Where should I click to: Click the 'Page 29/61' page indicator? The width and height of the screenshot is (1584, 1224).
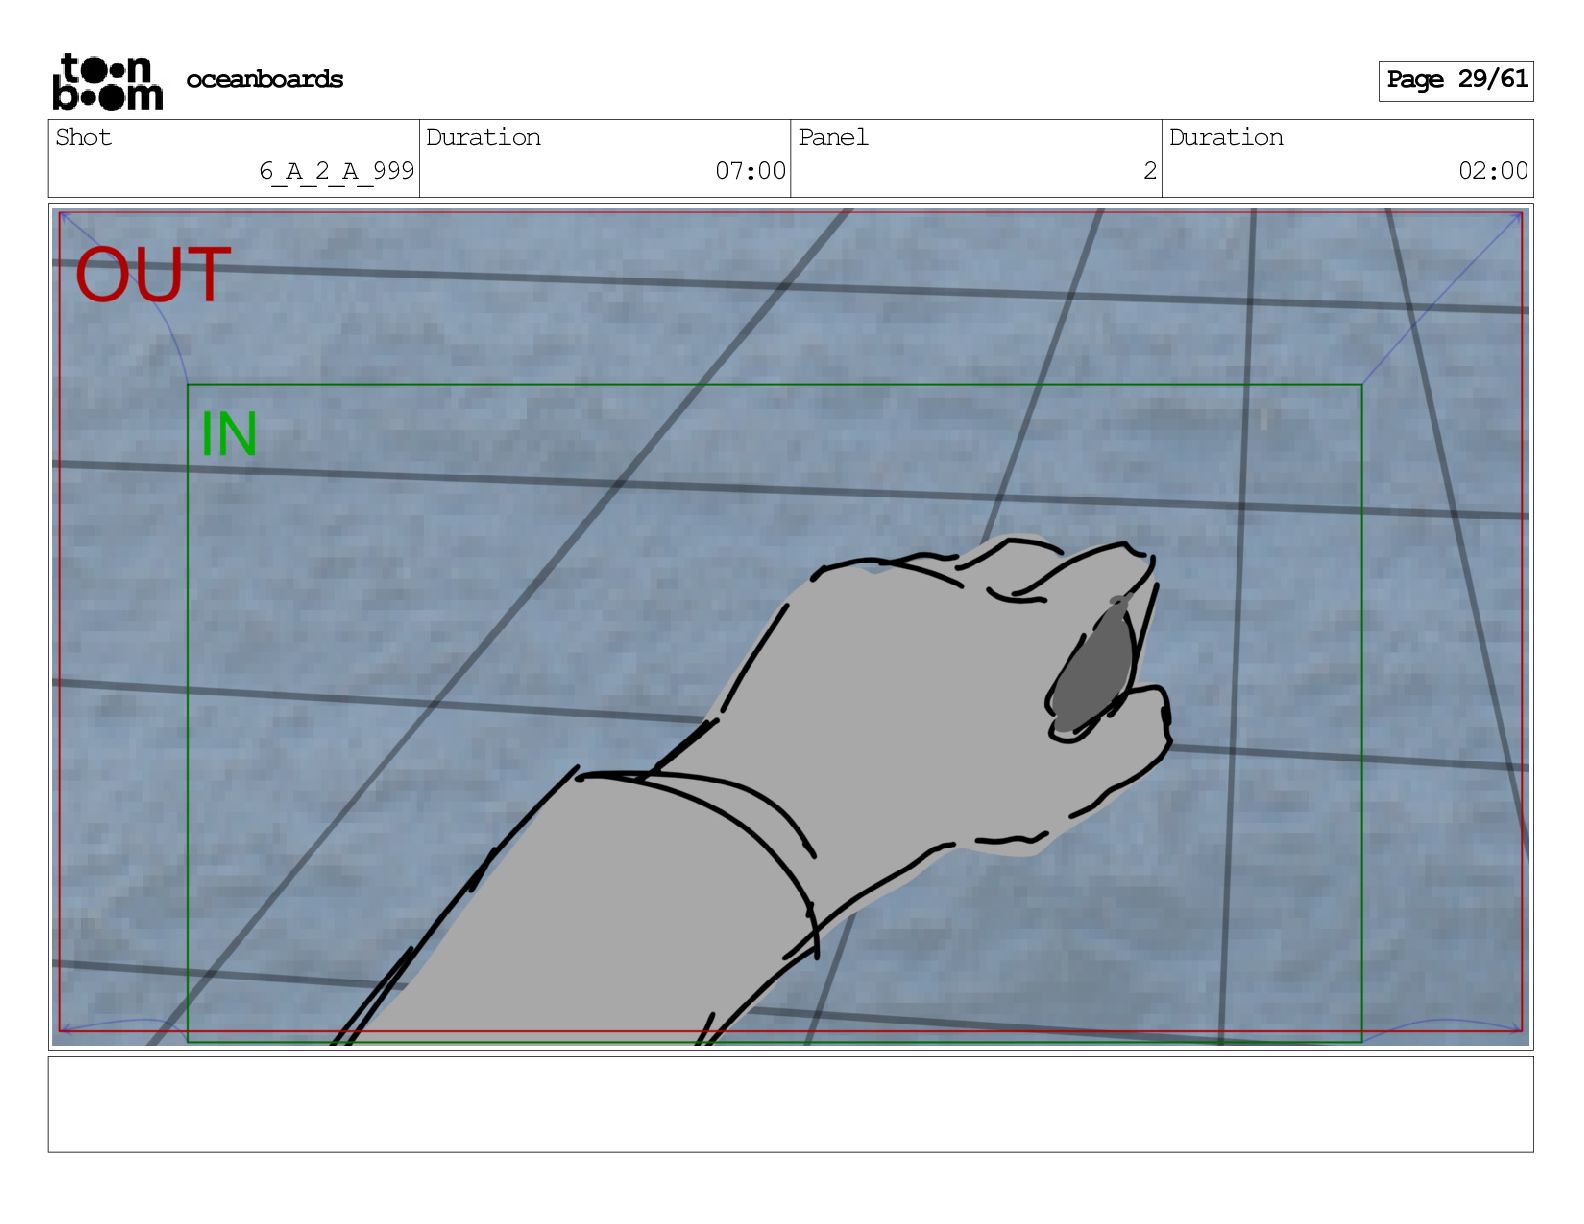(x=1456, y=80)
